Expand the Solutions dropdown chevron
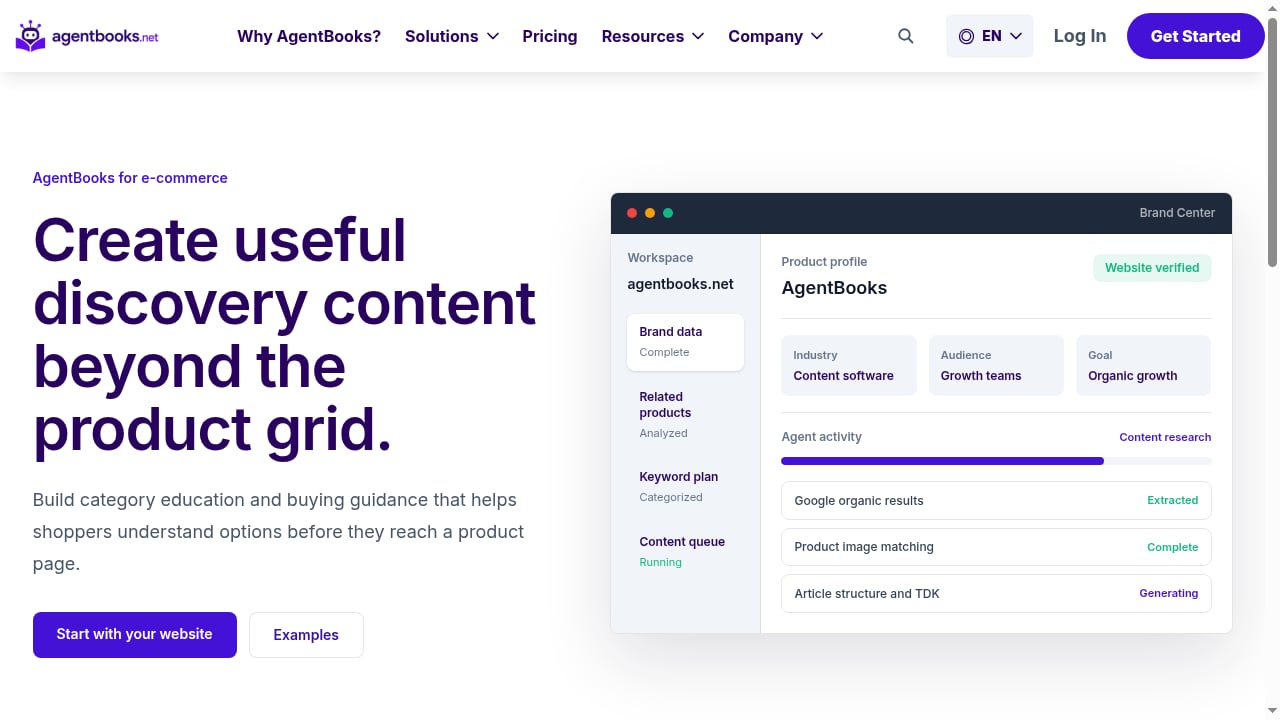The width and height of the screenshot is (1280, 720). pyautogui.click(x=493, y=36)
